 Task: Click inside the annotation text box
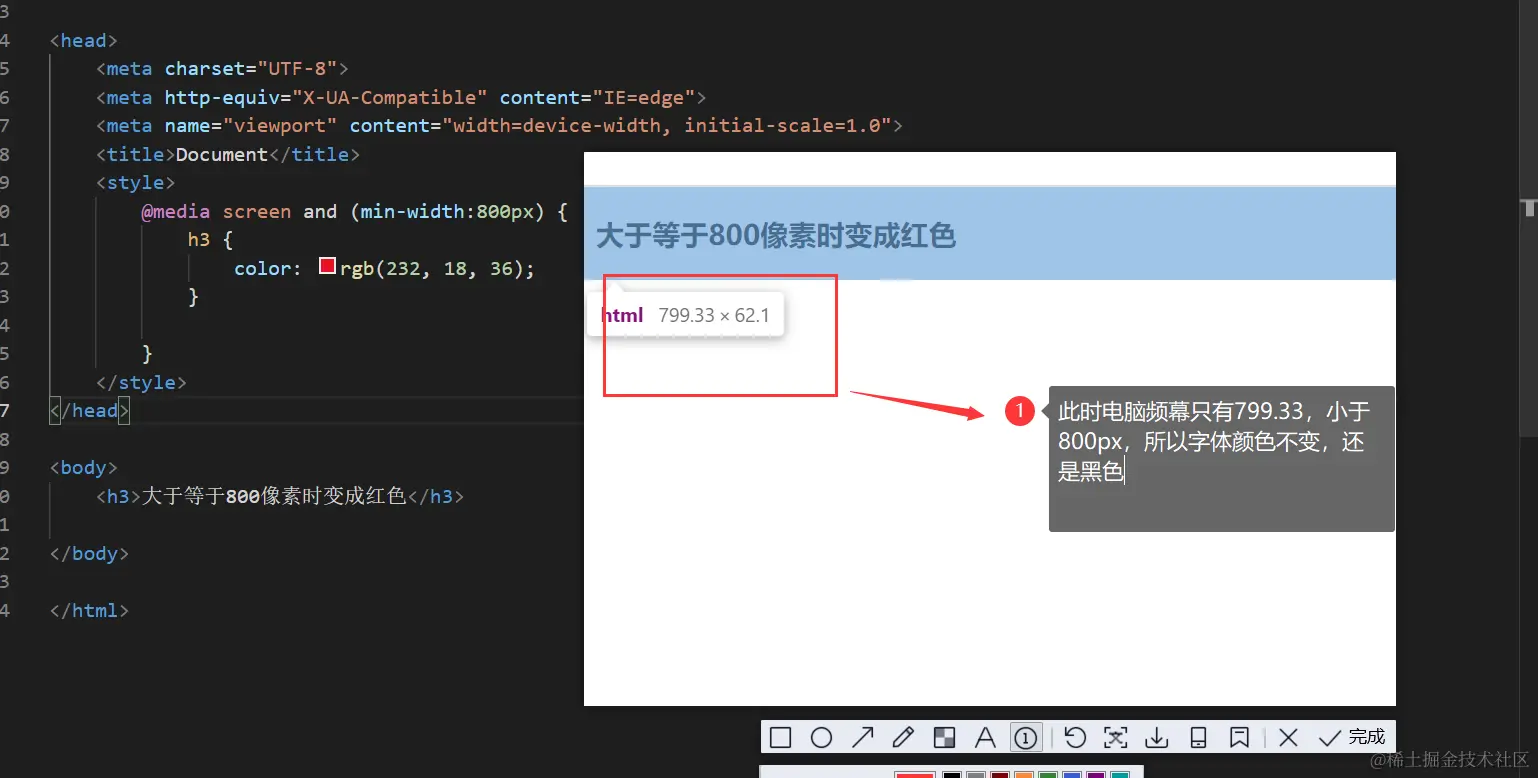[1221, 459]
